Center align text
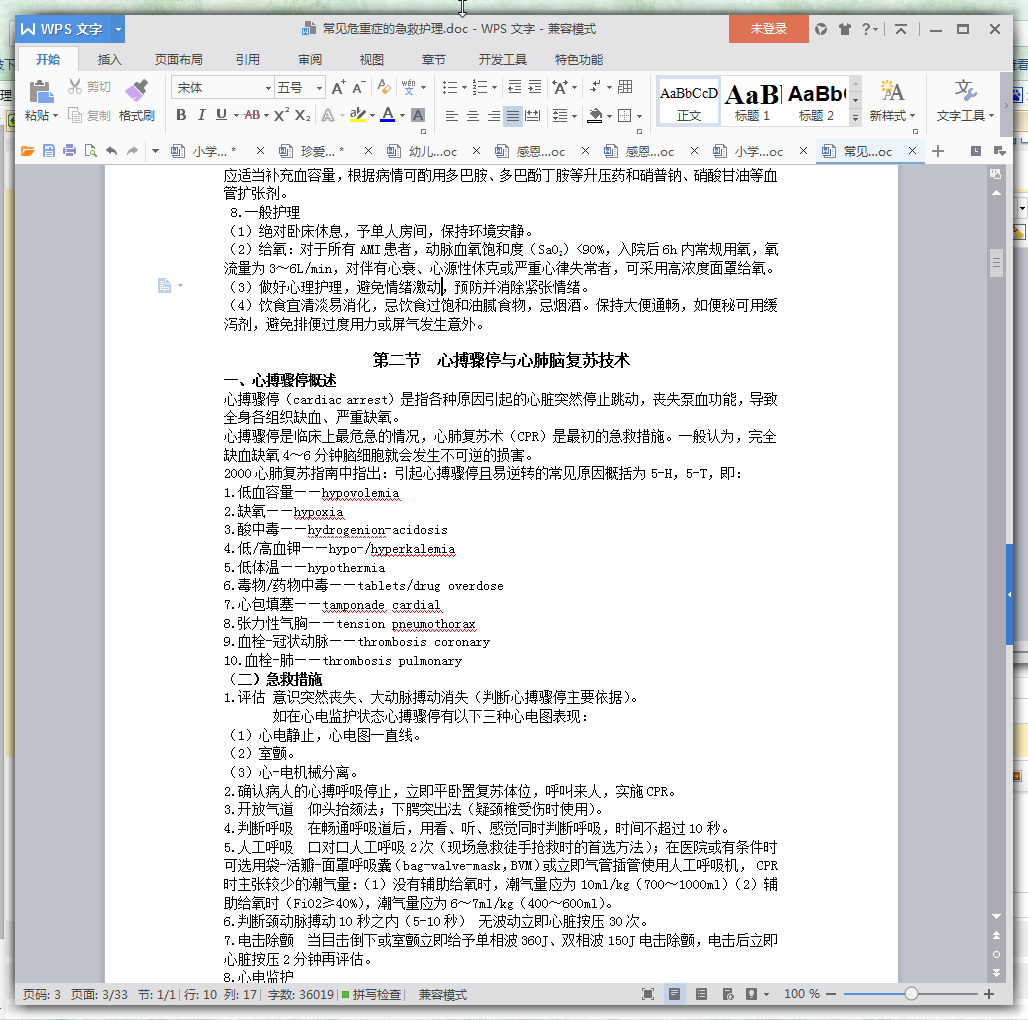 click(473, 116)
